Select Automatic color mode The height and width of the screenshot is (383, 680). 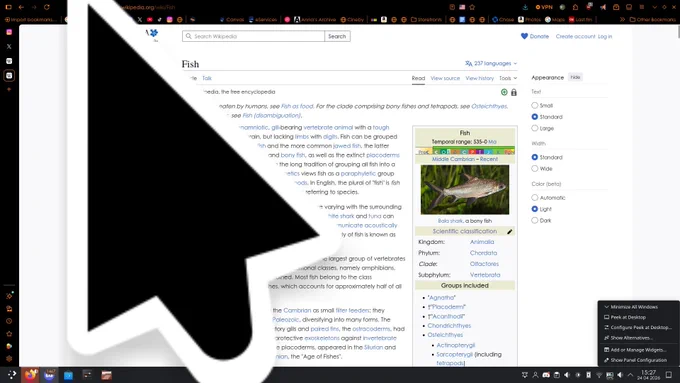[534, 197]
